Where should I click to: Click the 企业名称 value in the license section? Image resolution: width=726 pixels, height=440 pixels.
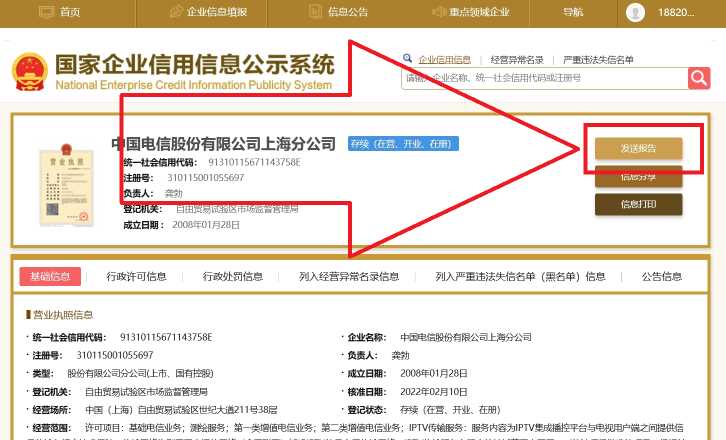click(x=466, y=337)
